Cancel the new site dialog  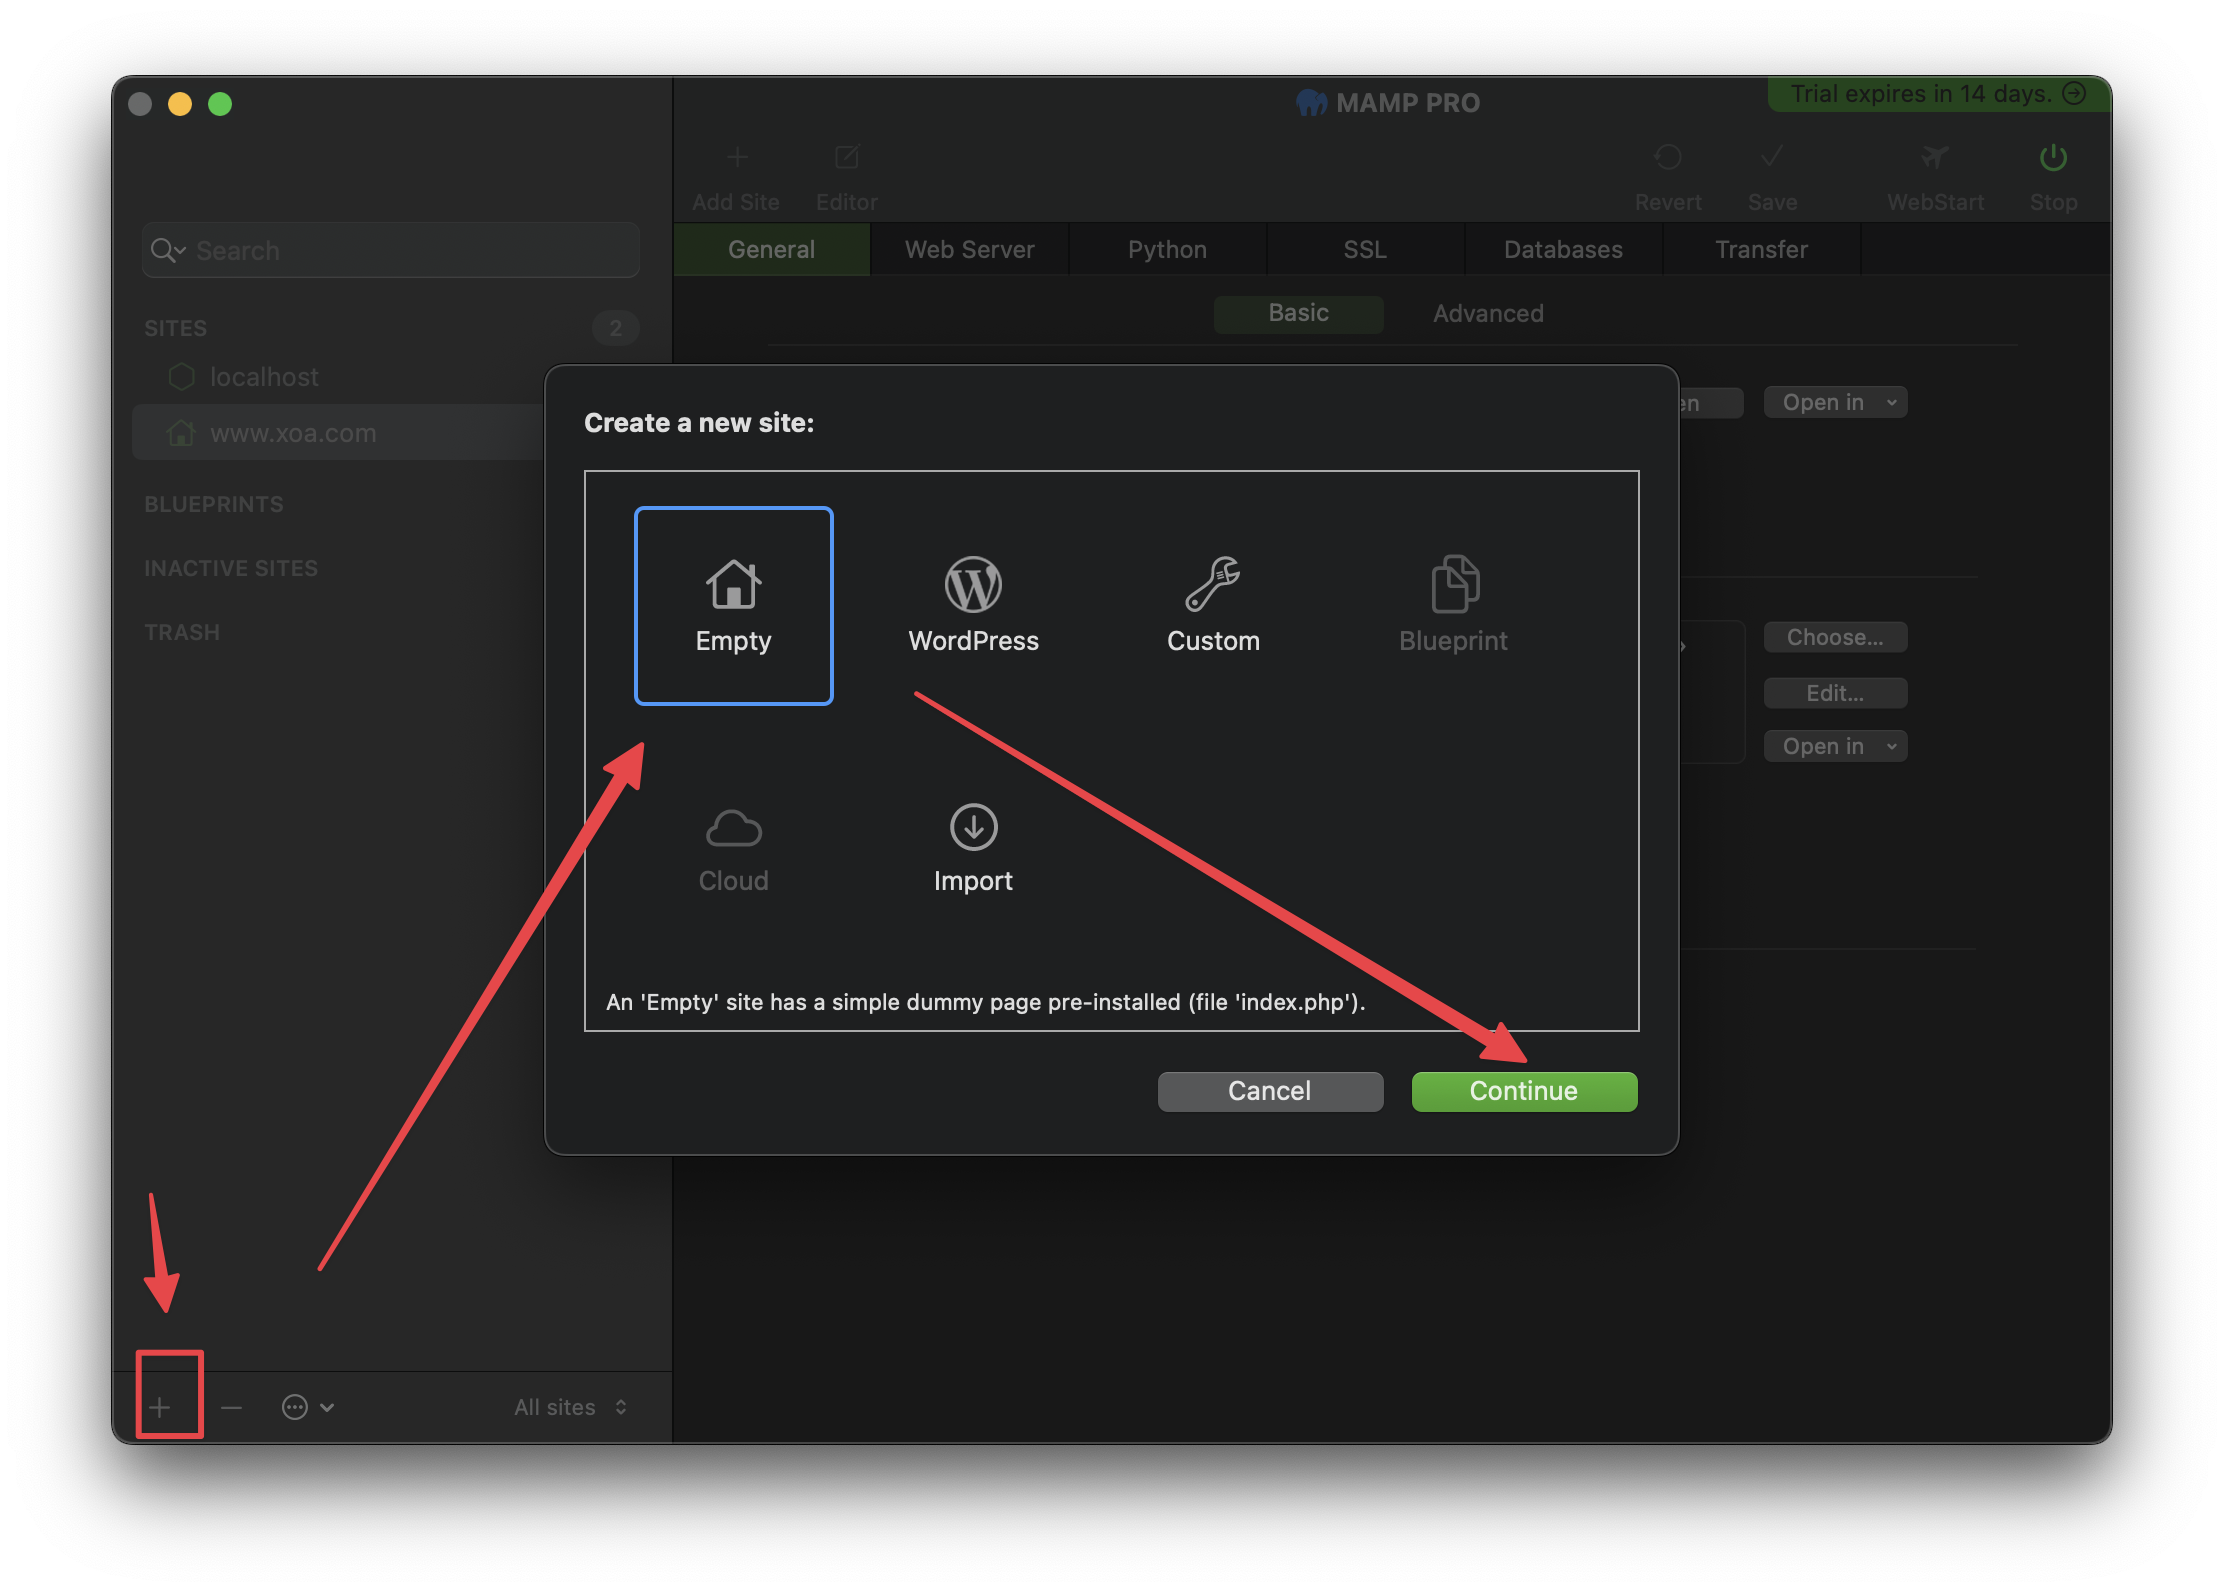(1270, 1091)
